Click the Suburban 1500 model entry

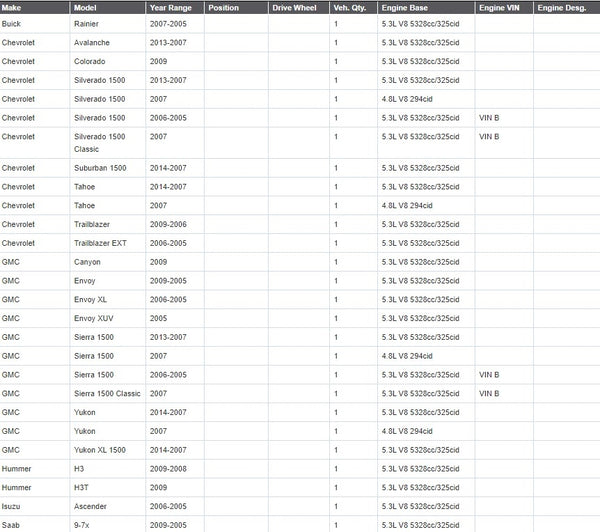pyautogui.click(x=99, y=168)
